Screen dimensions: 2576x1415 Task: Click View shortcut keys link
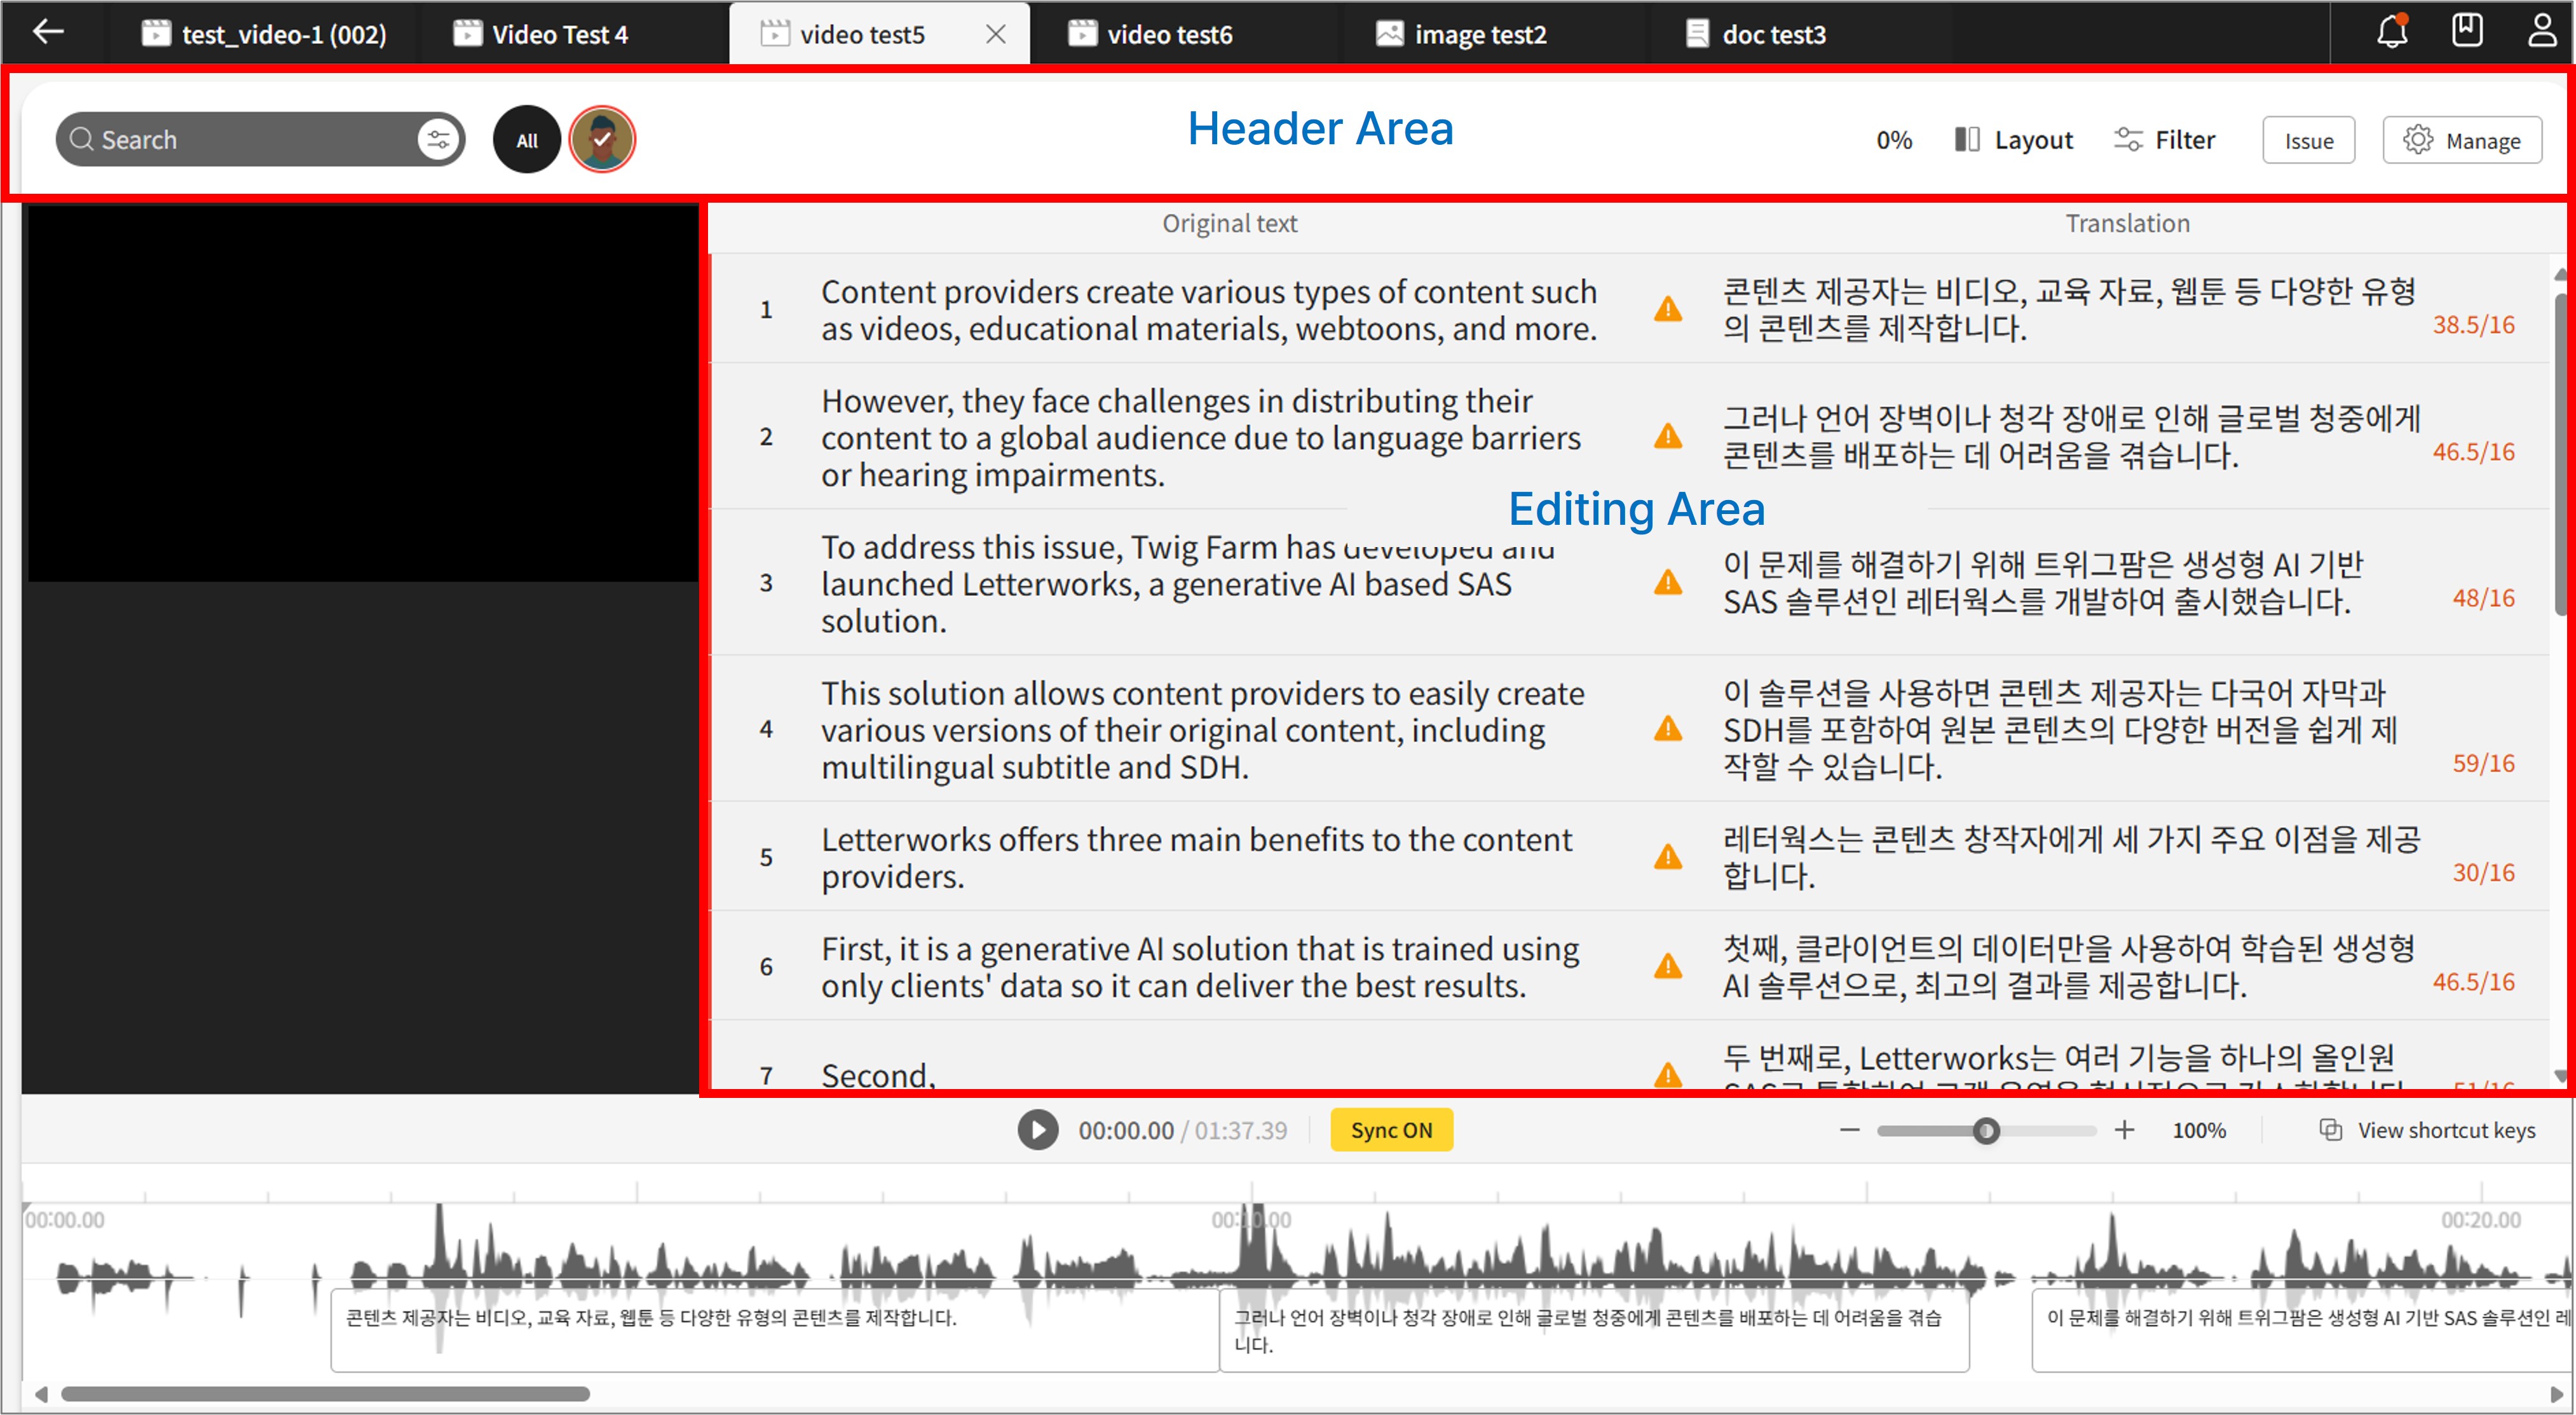pos(2427,1130)
